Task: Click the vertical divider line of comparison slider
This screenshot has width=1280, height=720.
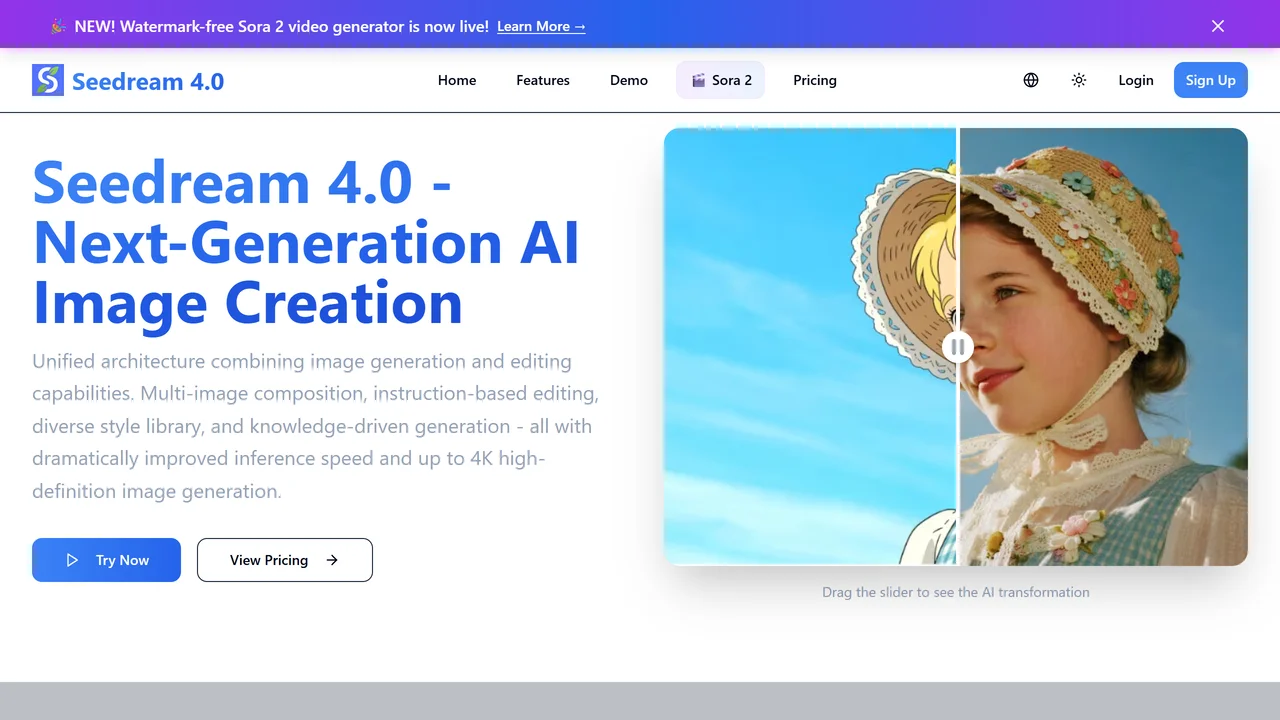Action: click(957, 347)
